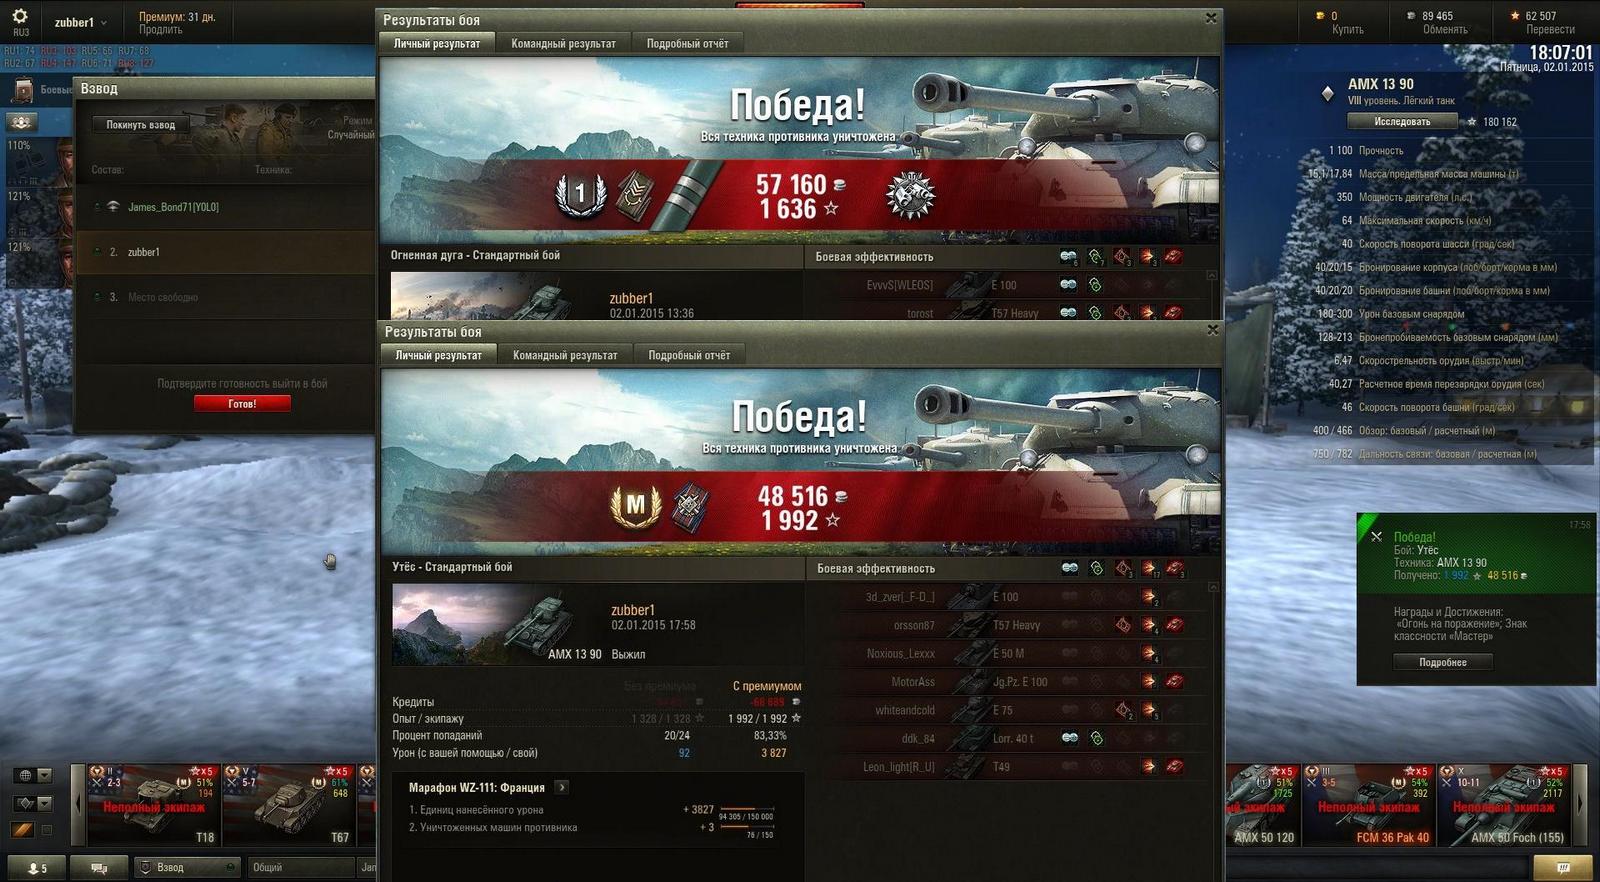
Task: Expand the Марафон WZ-111: Франция arrow
Action: 562,787
